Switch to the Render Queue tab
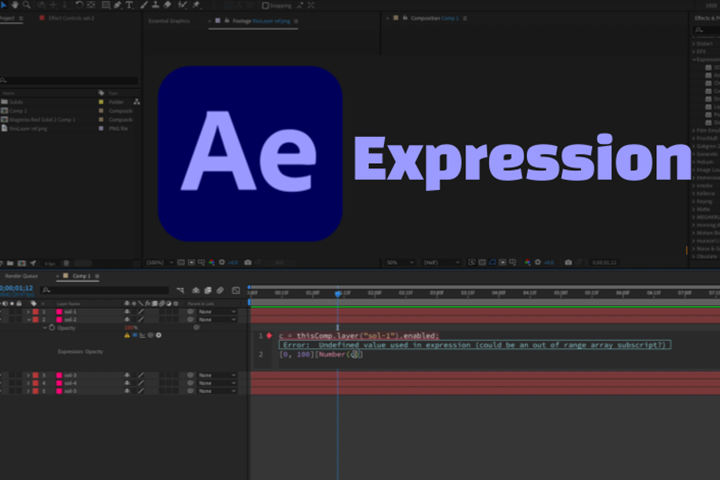This screenshot has height=480, width=720. click(x=21, y=276)
